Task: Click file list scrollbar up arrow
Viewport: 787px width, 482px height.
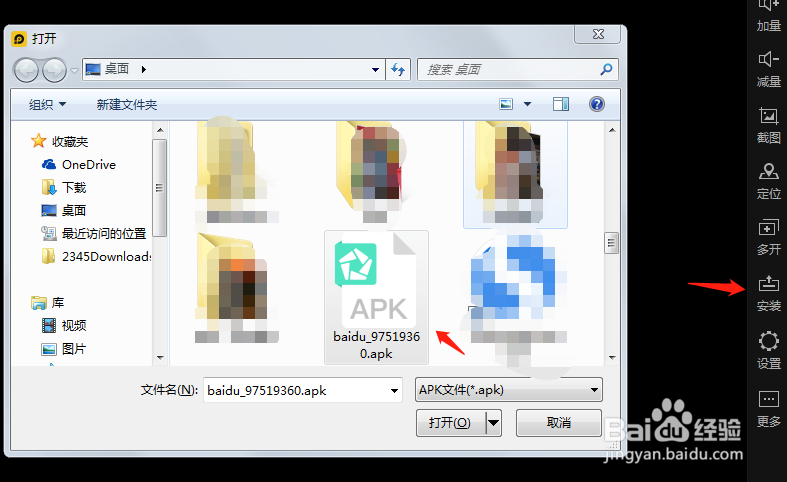Action: (x=612, y=130)
